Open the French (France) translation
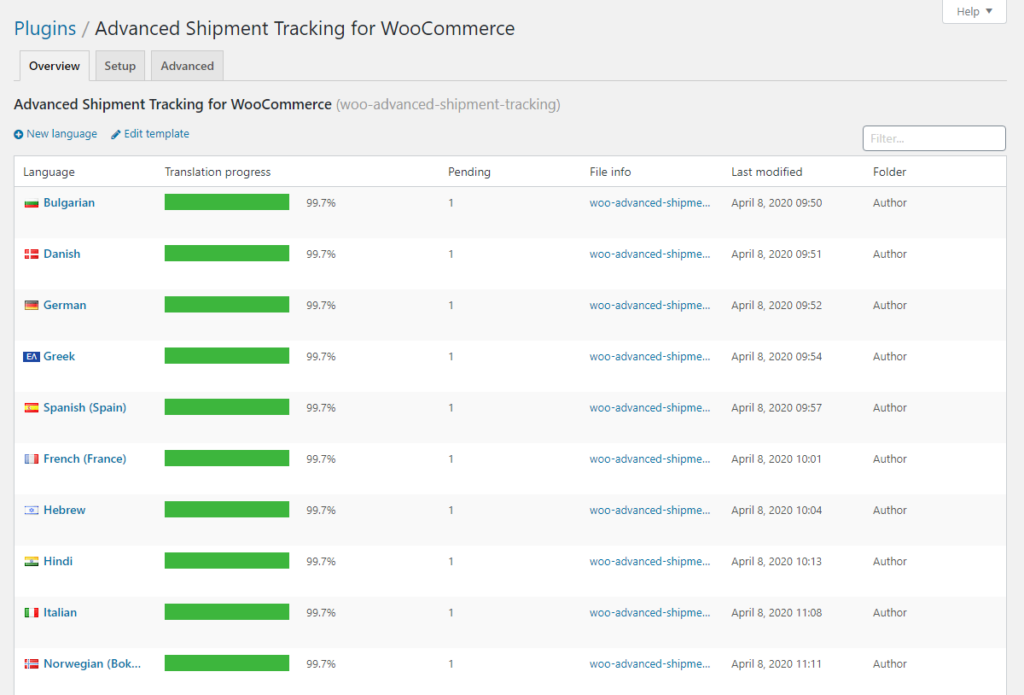 coord(84,459)
